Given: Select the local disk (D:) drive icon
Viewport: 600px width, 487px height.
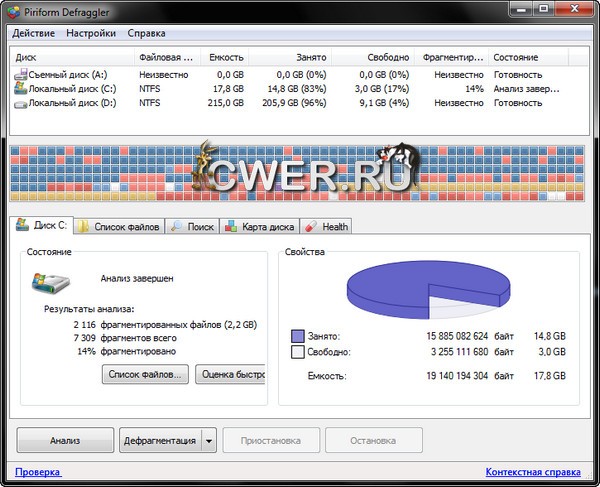Looking at the screenshot, I should (21, 101).
